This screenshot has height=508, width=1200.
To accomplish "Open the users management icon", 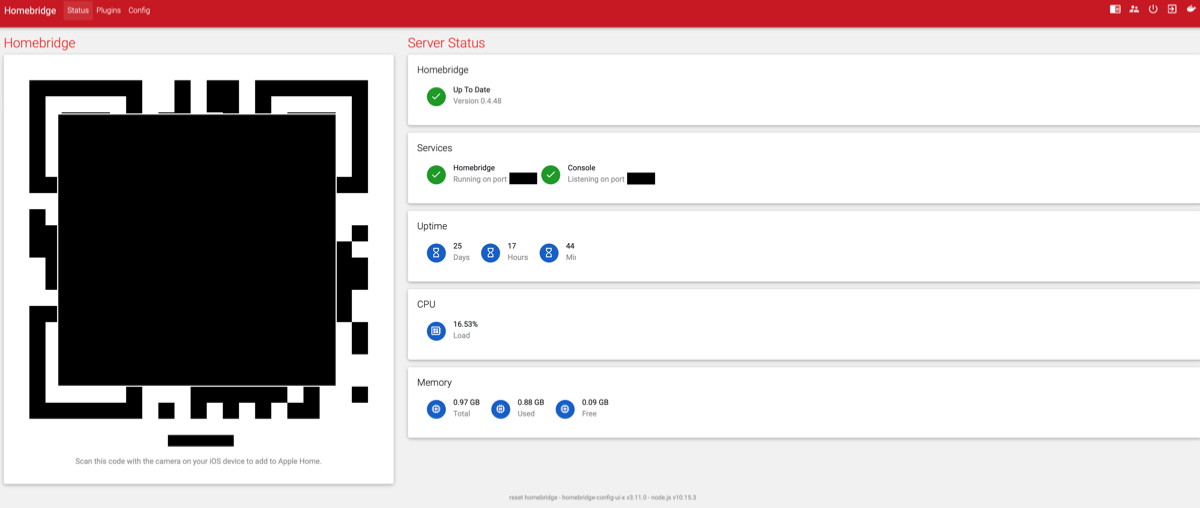I will tap(1134, 10).
